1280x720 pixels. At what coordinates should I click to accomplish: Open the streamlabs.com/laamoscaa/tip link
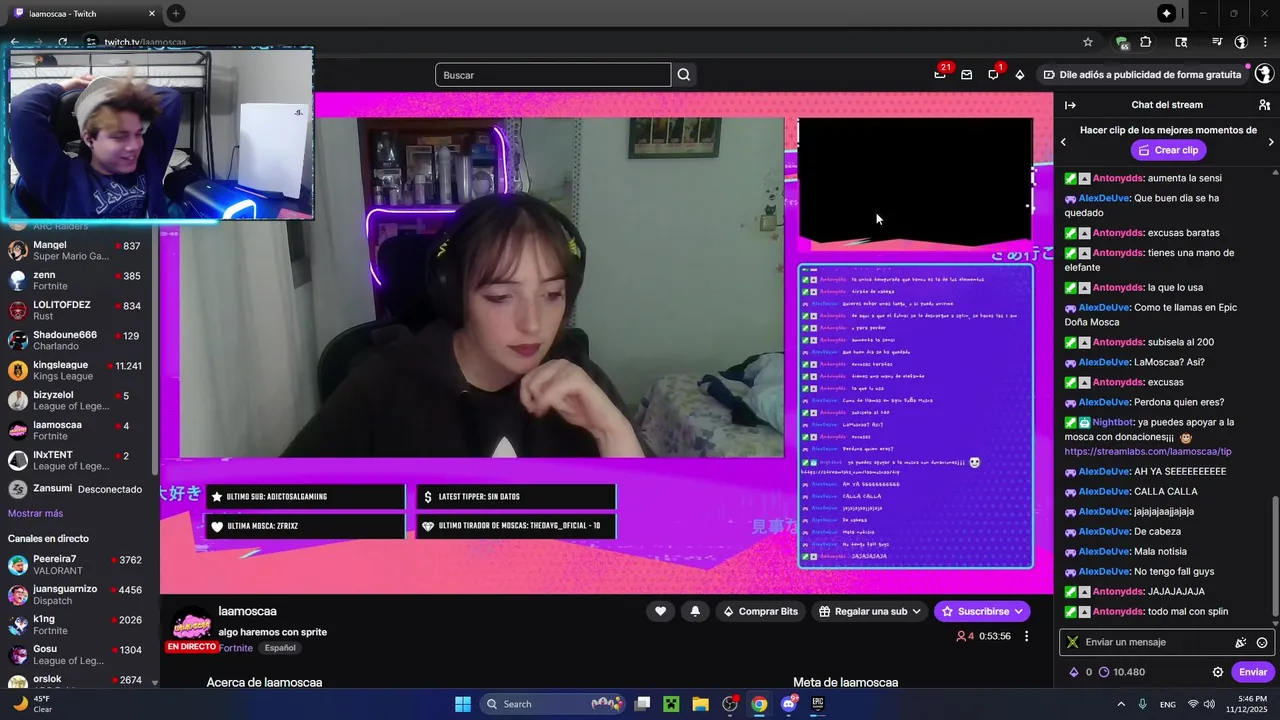1147,451
